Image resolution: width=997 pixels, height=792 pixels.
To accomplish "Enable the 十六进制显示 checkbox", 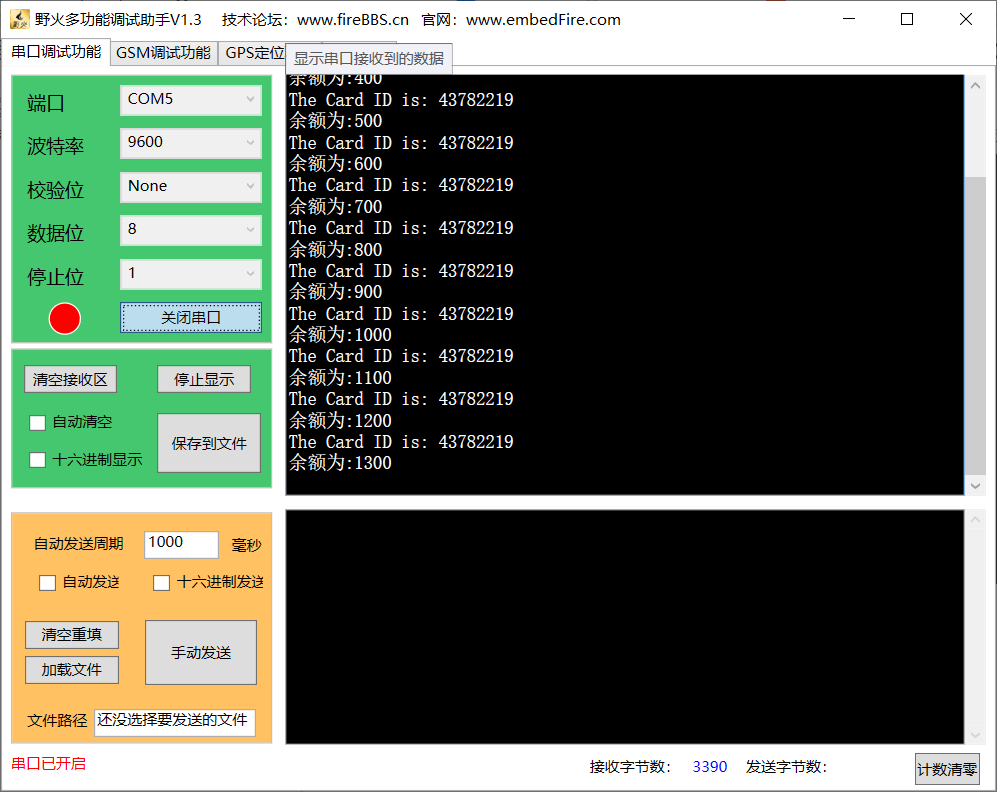I will [x=38, y=460].
